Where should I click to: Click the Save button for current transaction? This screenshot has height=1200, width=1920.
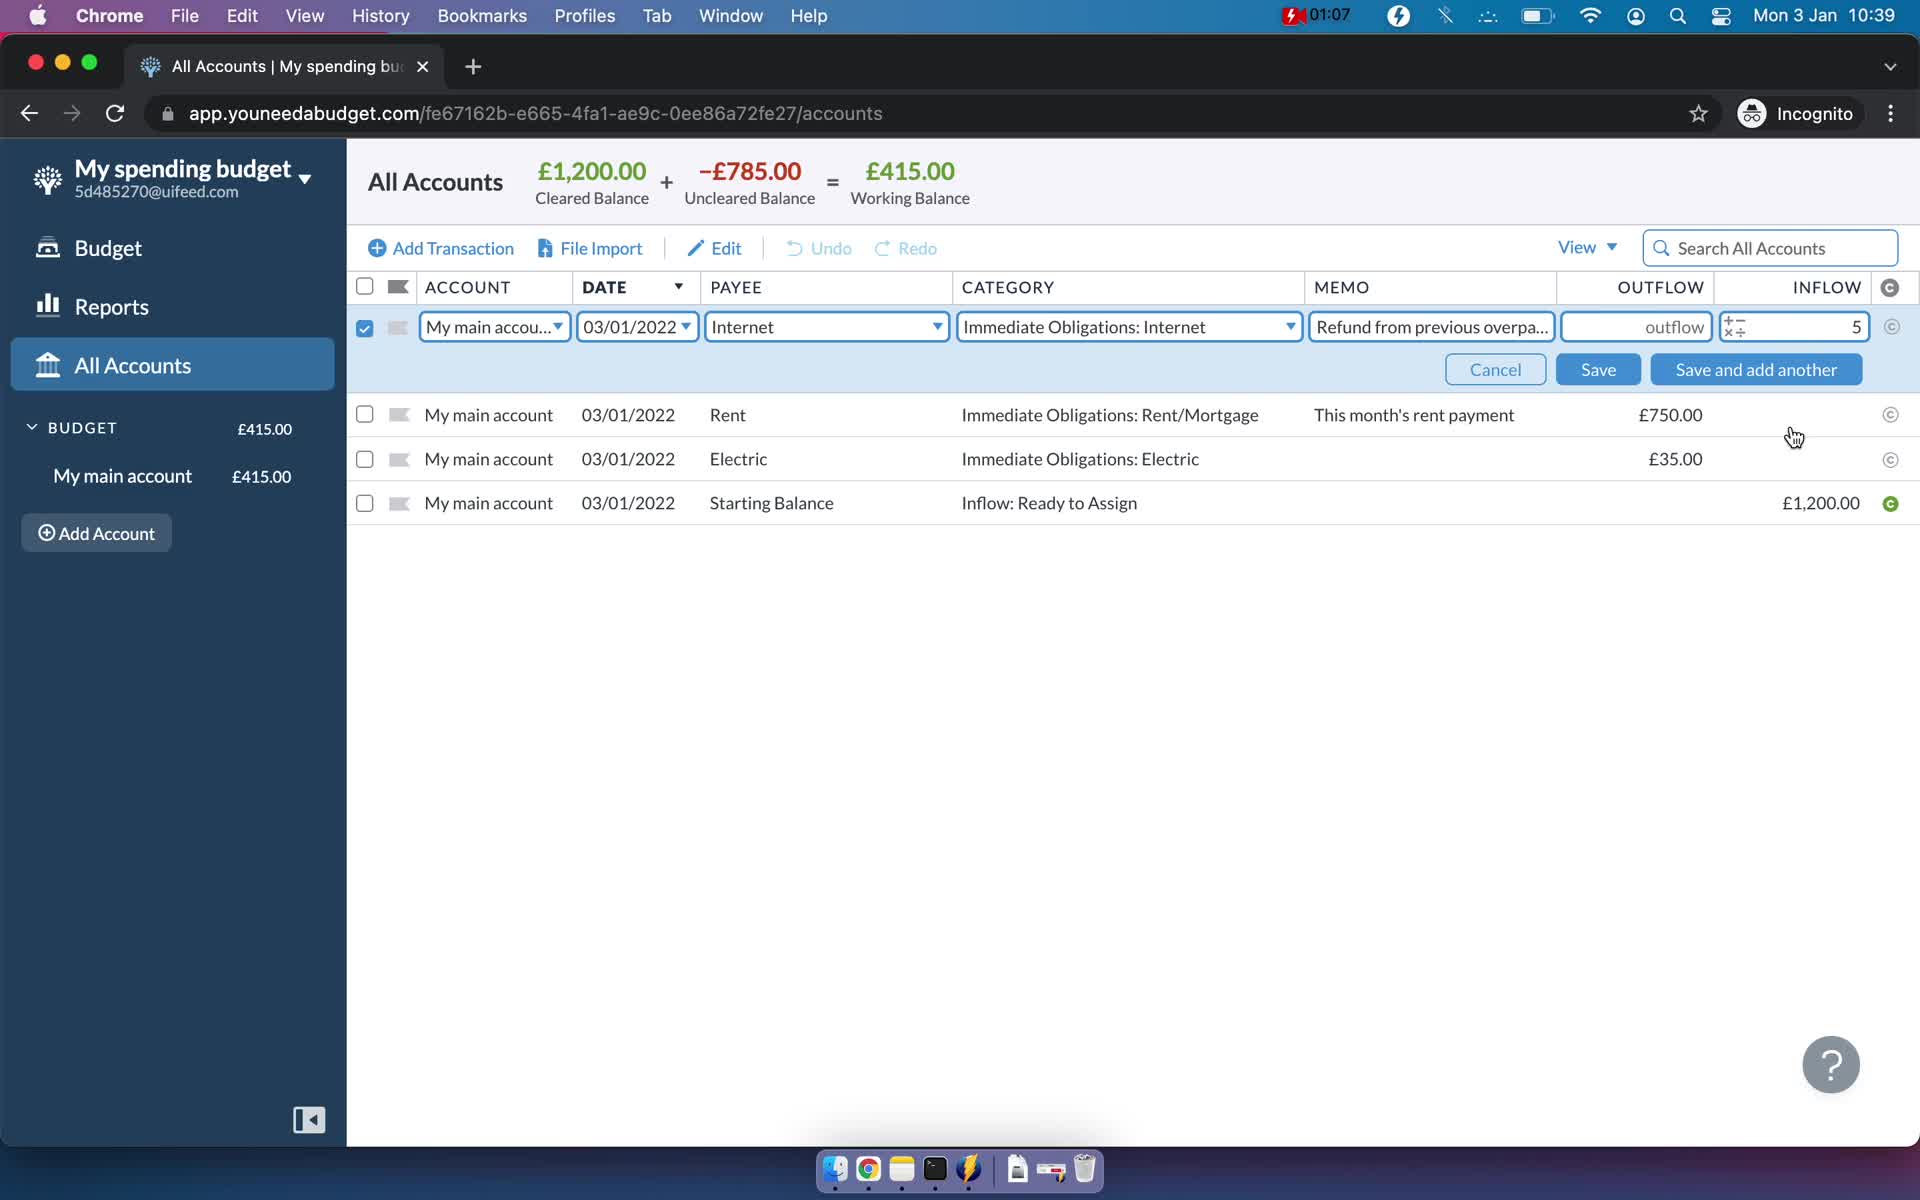(1598, 369)
